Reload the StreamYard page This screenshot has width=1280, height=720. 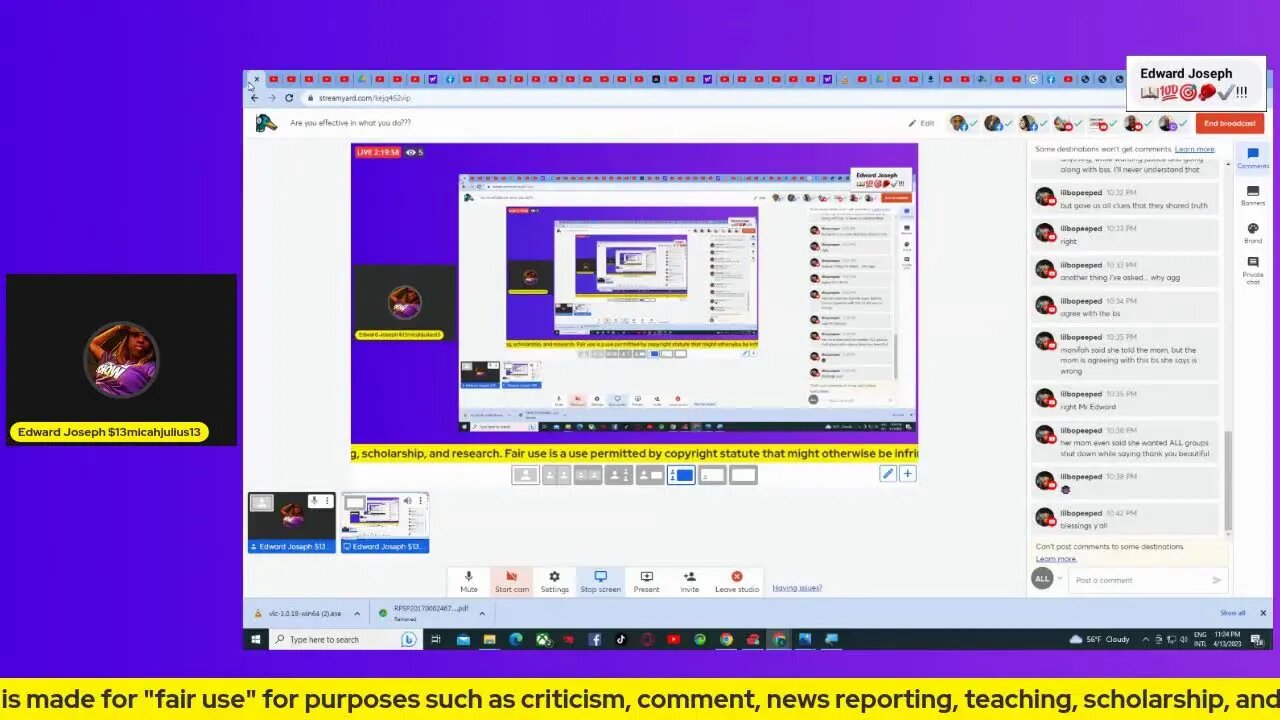pos(289,98)
